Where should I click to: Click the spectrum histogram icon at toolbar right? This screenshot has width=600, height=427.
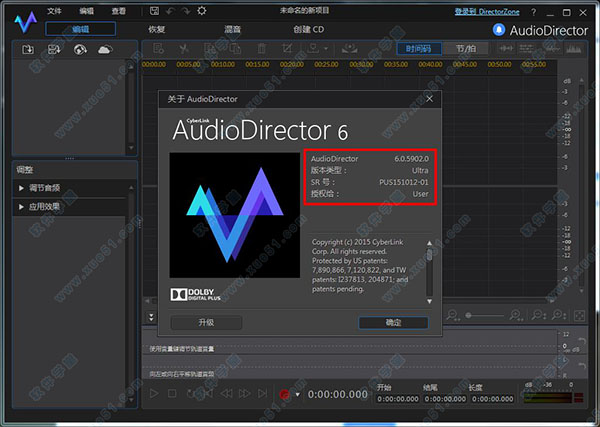[x=573, y=48]
